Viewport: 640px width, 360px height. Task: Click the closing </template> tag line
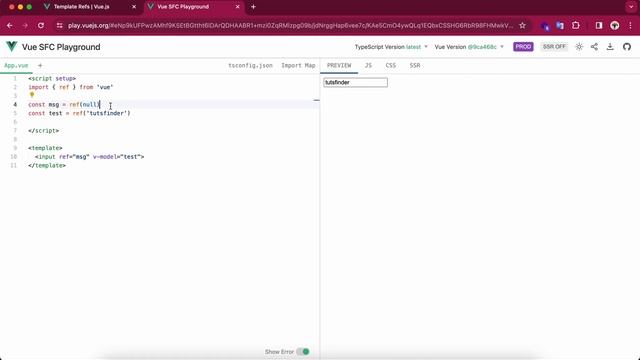pos(47,165)
